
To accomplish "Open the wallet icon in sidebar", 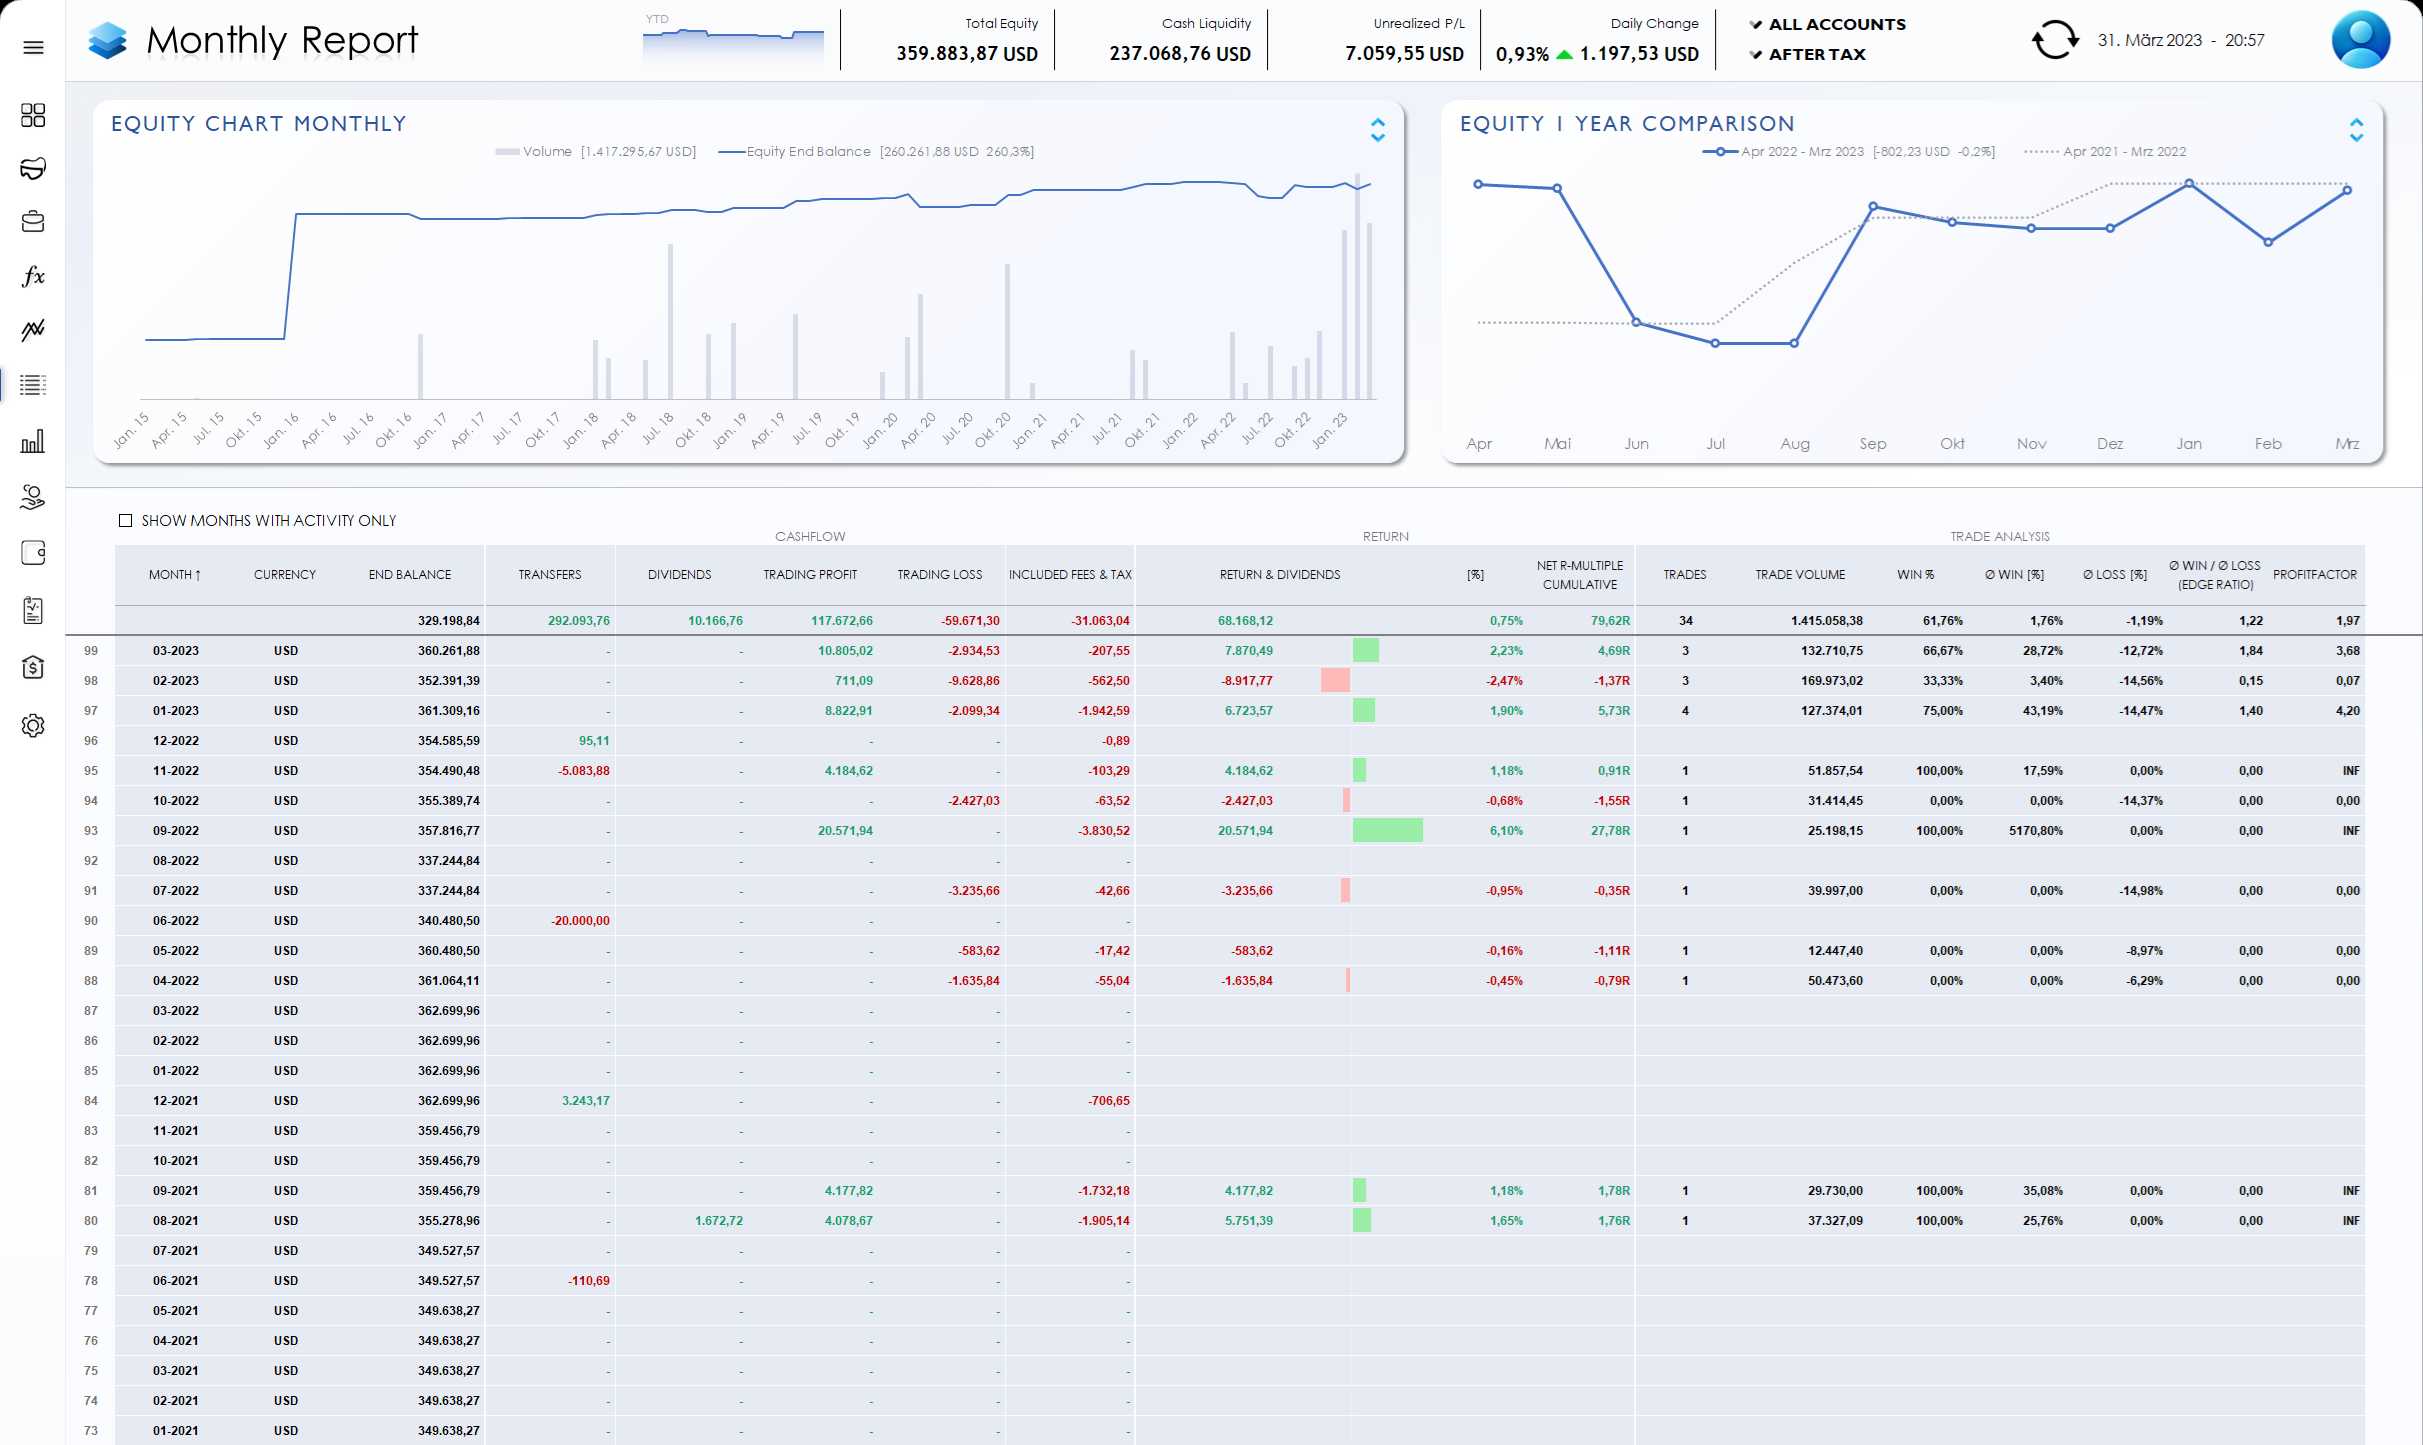I will click(33, 553).
